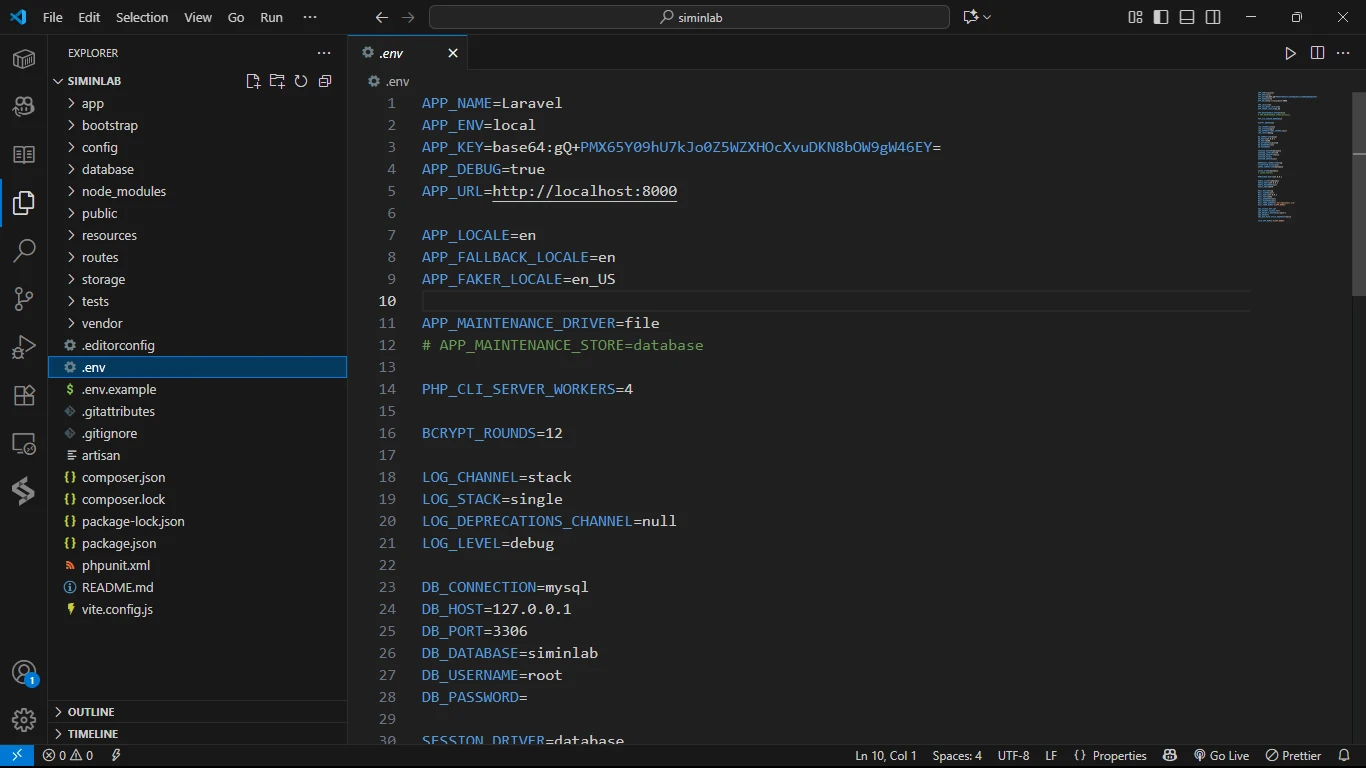Click the New Folder icon in Explorer
This screenshot has height=768, width=1366.
point(277,81)
